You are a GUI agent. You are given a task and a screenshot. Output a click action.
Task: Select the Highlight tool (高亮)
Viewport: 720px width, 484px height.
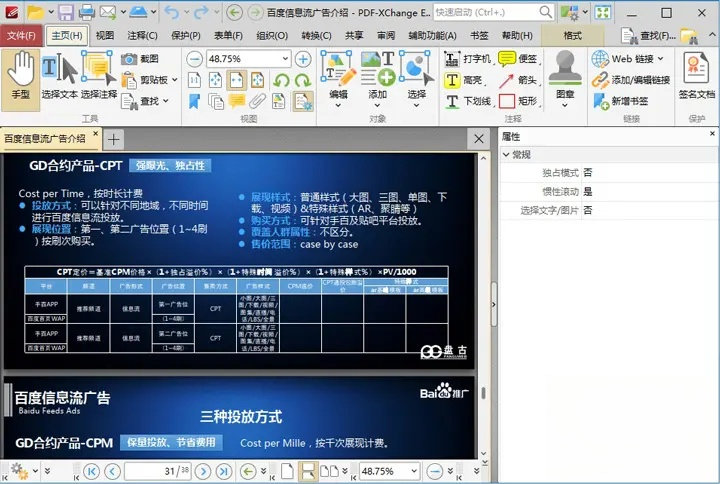pos(464,80)
